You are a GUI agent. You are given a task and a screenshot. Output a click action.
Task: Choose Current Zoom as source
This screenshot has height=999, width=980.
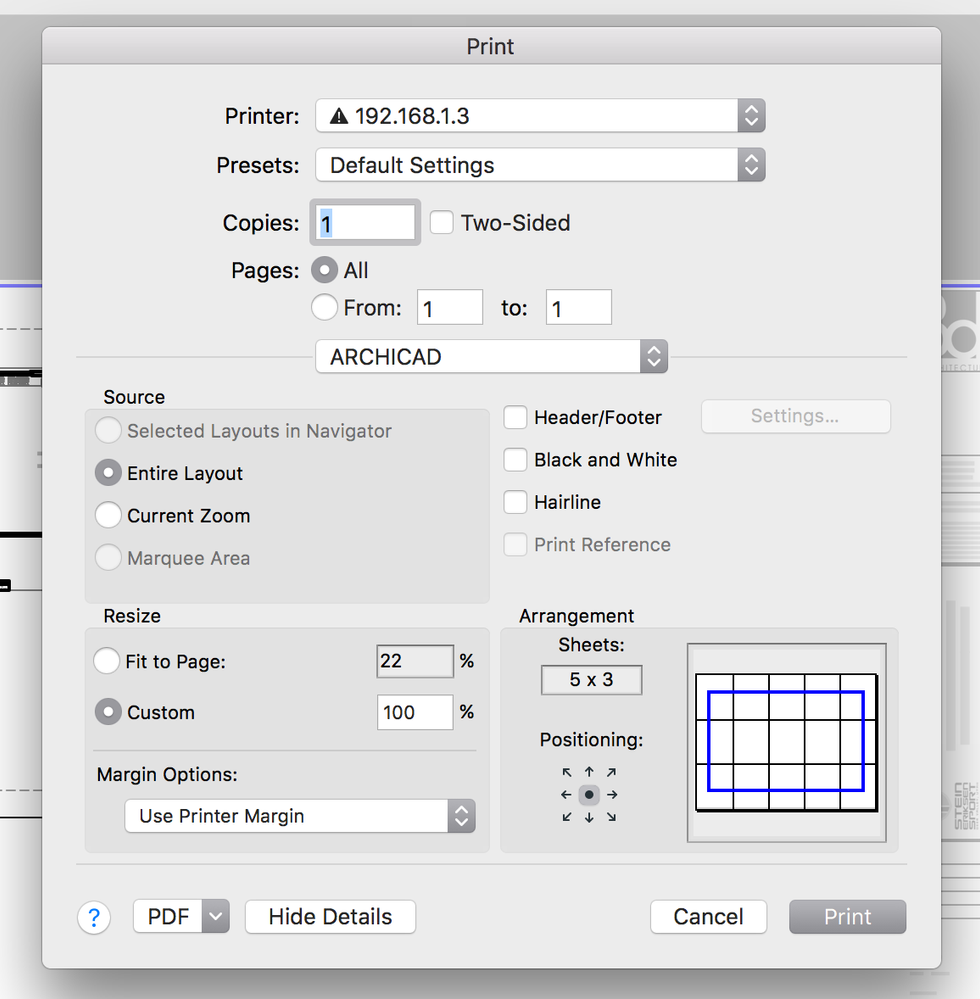[108, 516]
